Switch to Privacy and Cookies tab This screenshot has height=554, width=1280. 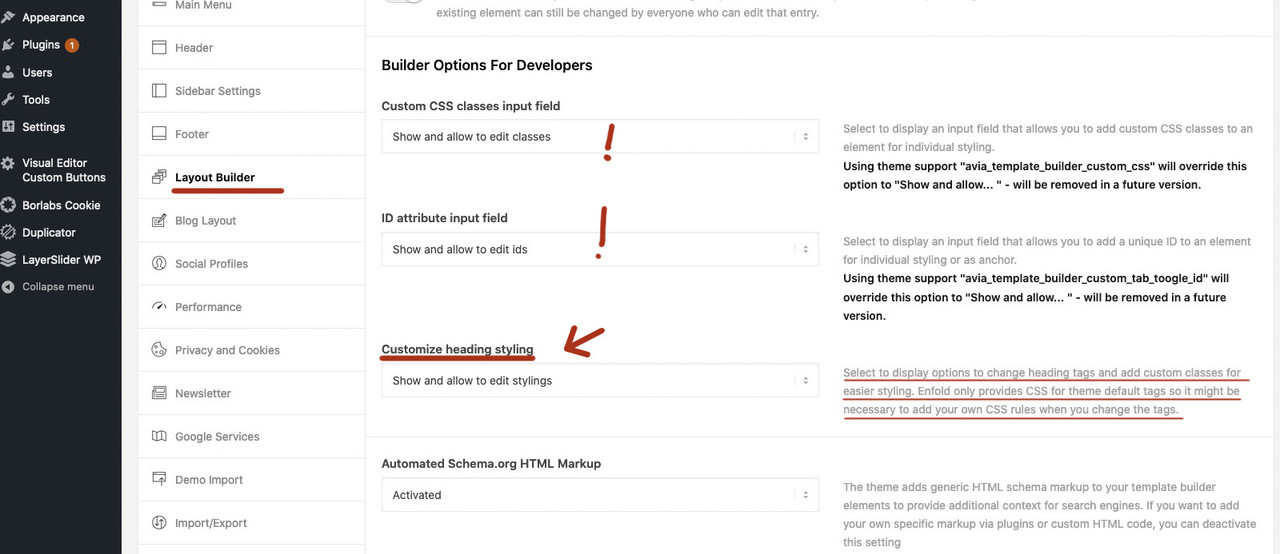[251, 349]
